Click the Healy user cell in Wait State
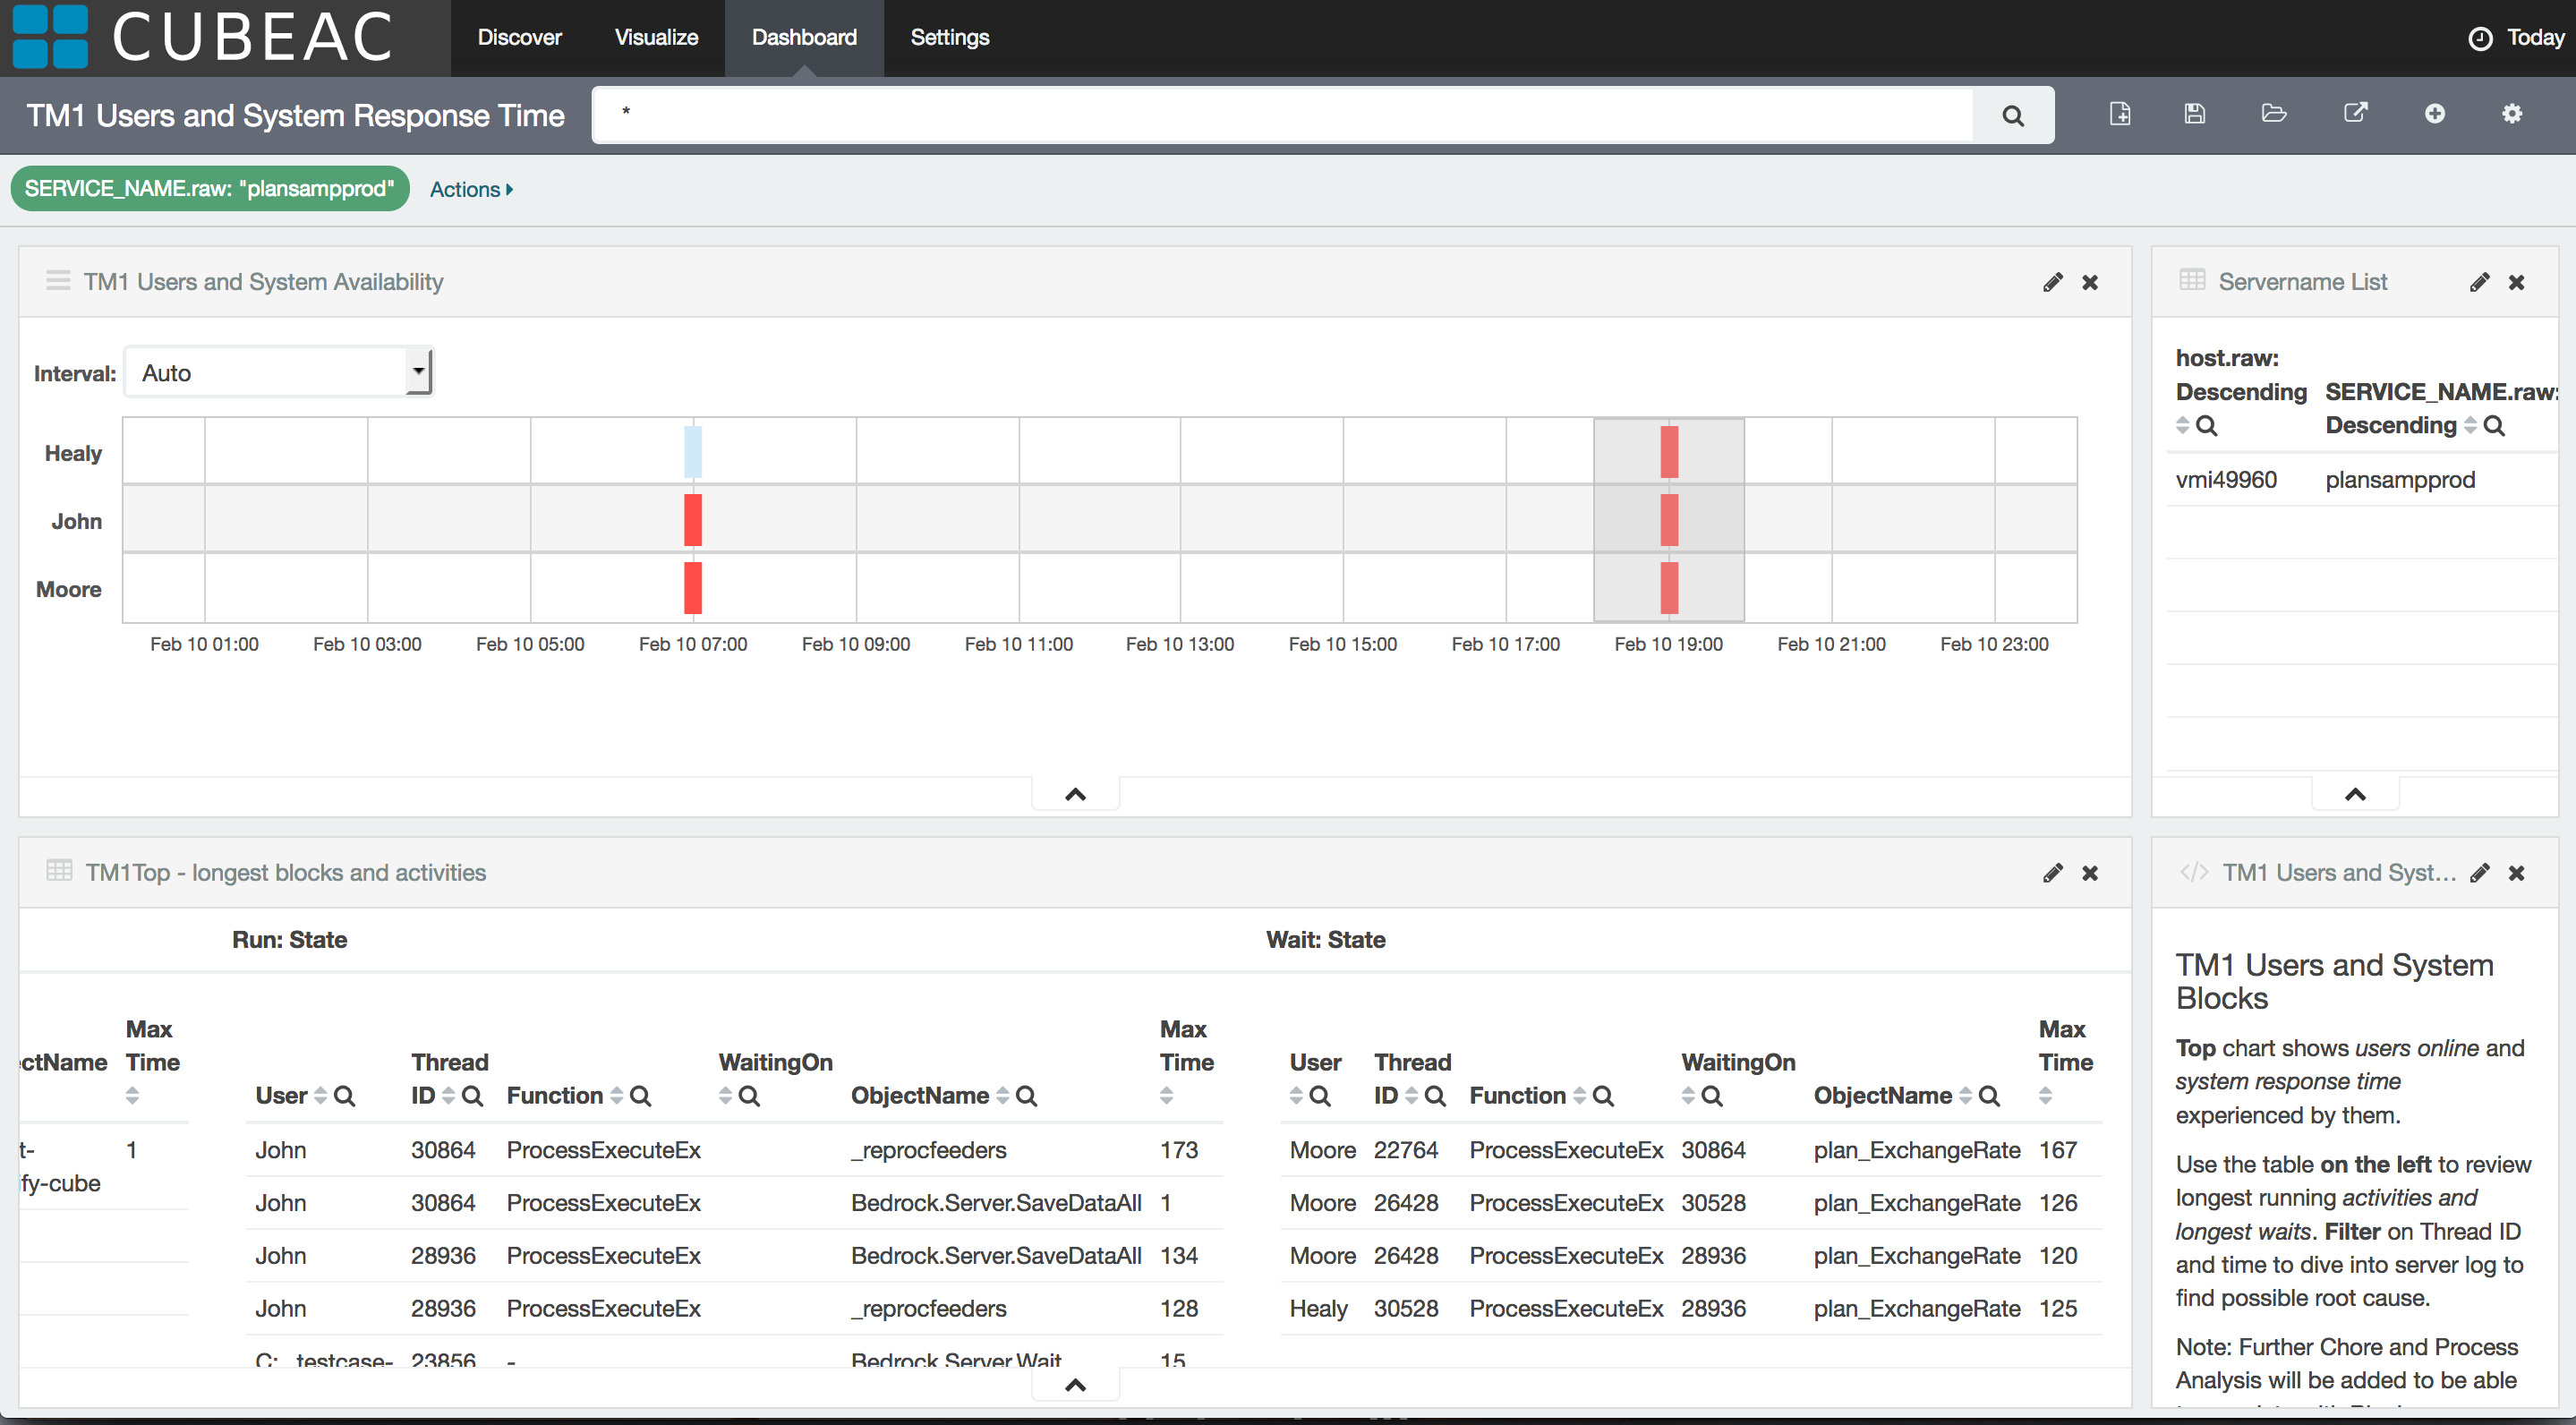This screenshot has height=1425, width=2576. click(1318, 1309)
